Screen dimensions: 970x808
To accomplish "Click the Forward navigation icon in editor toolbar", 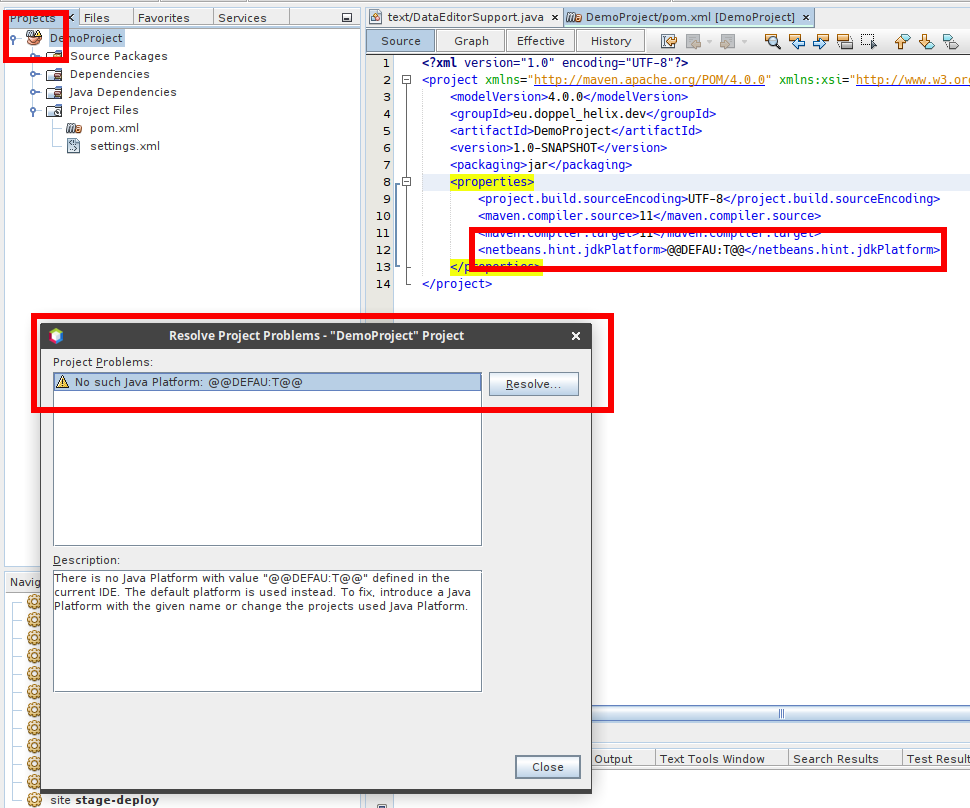I will pos(728,41).
